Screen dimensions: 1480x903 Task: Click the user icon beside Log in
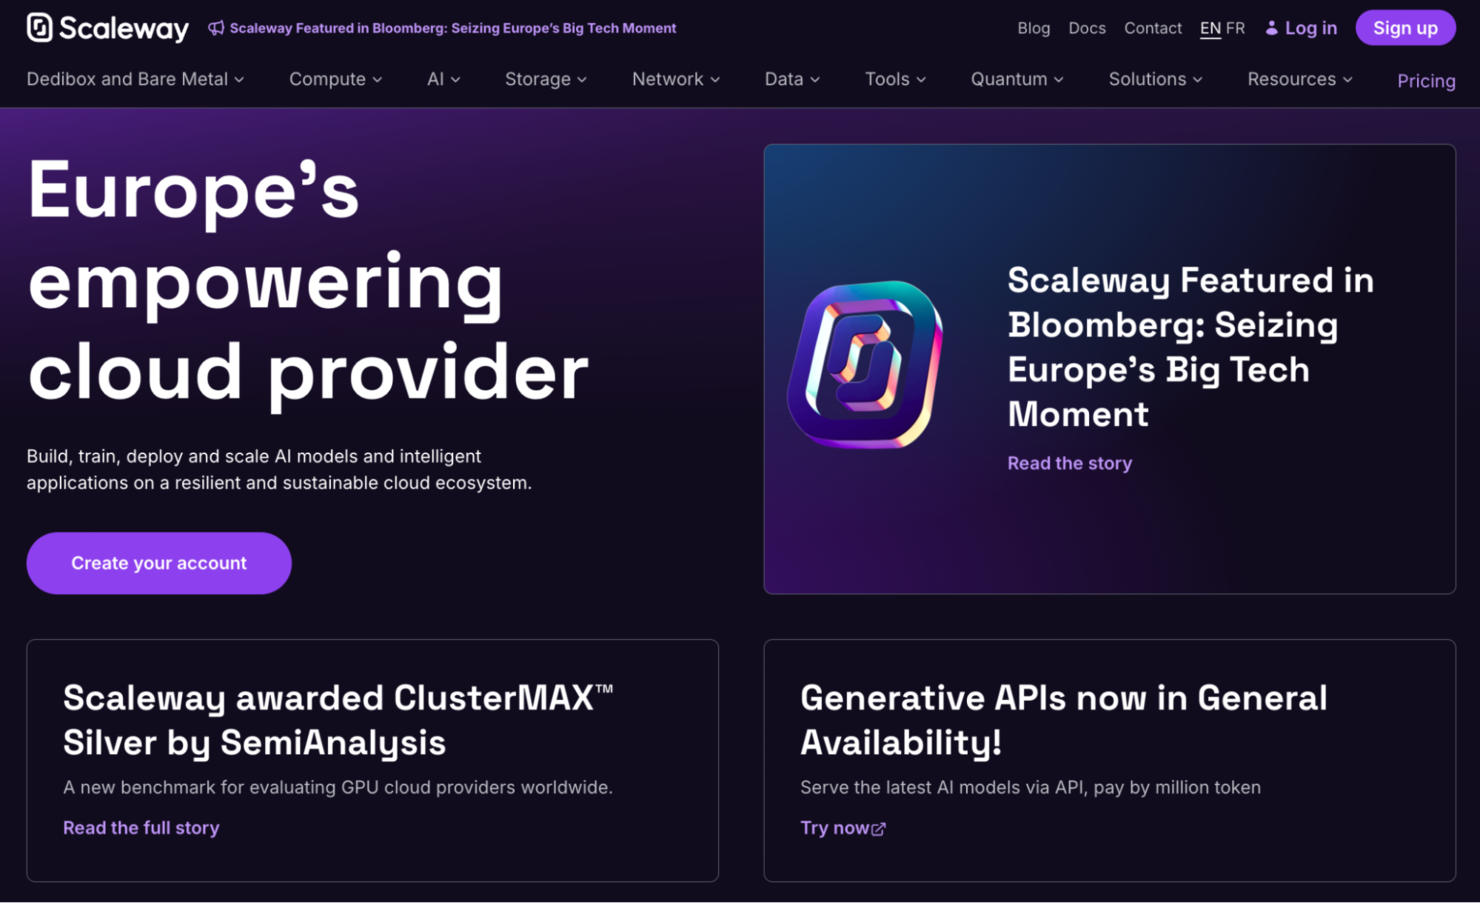tap(1271, 28)
